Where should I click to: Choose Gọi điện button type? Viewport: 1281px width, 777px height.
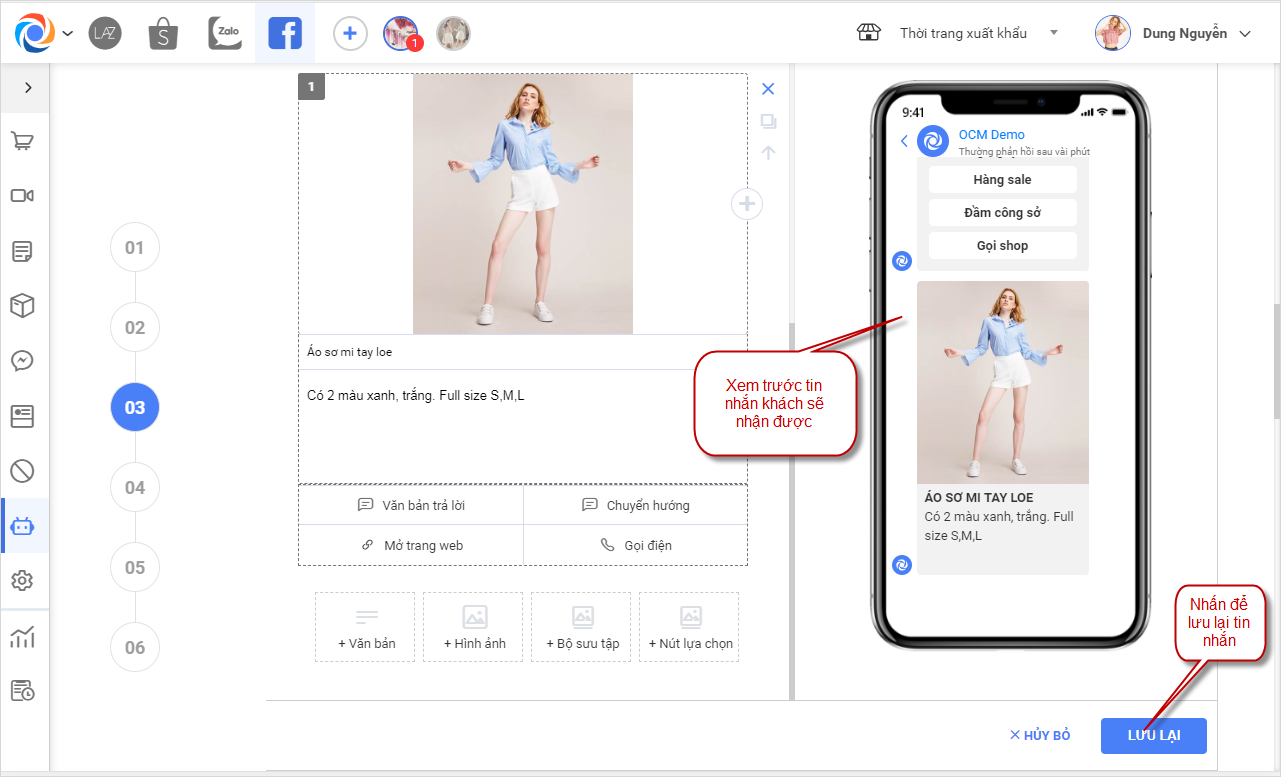click(635, 545)
